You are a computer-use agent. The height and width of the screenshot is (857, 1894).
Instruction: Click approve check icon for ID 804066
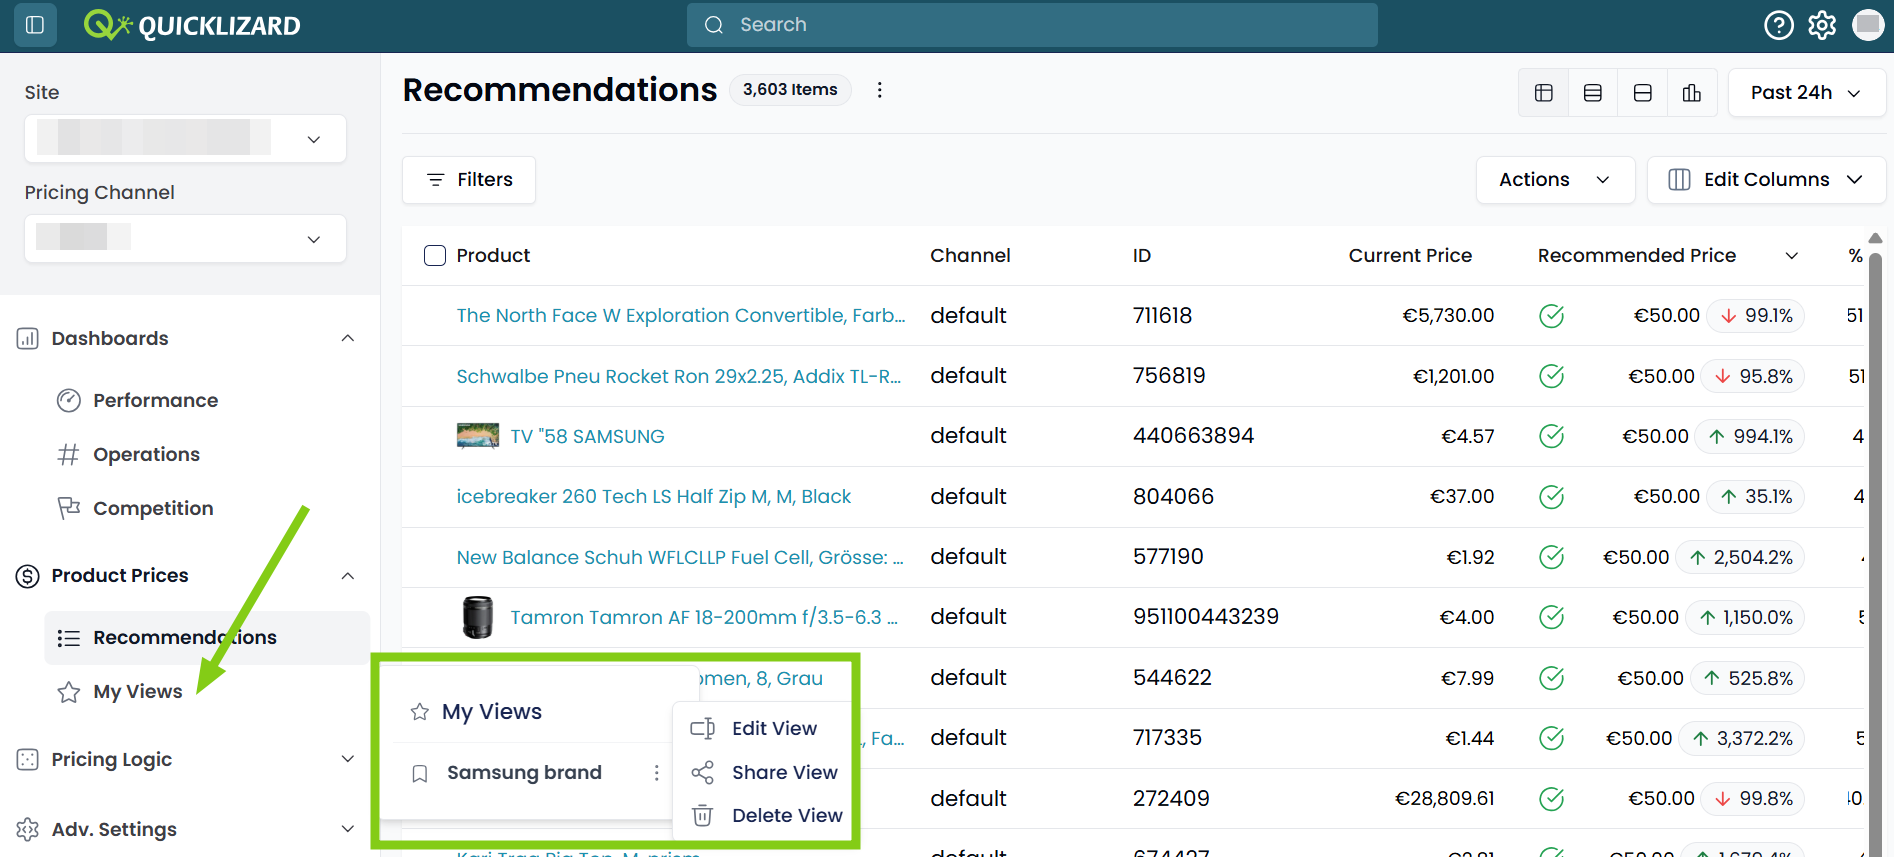pyautogui.click(x=1552, y=497)
